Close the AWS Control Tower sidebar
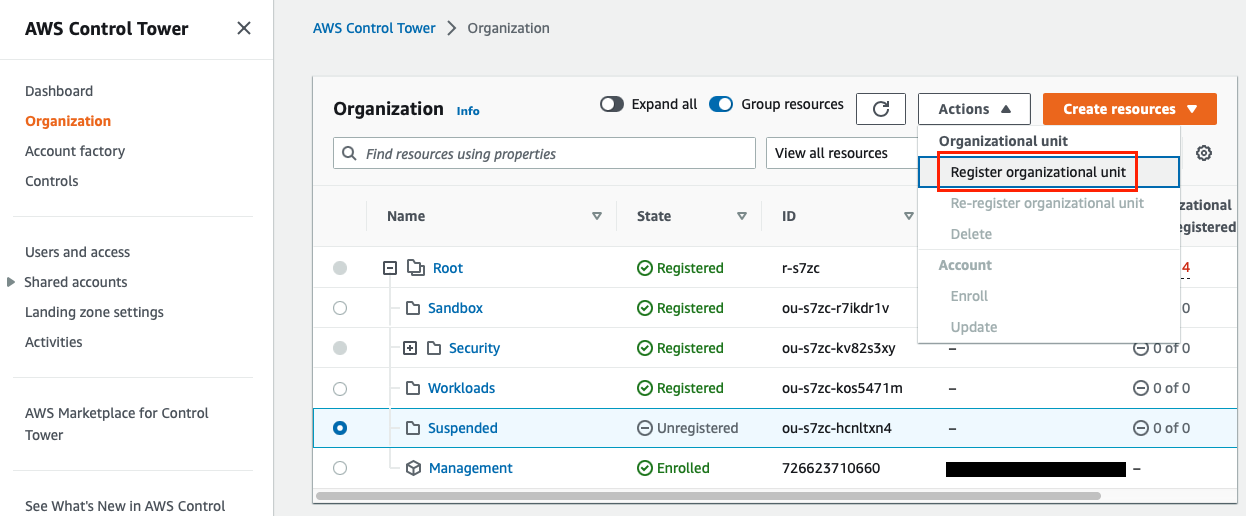The height and width of the screenshot is (516, 1246). click(244, 29)
